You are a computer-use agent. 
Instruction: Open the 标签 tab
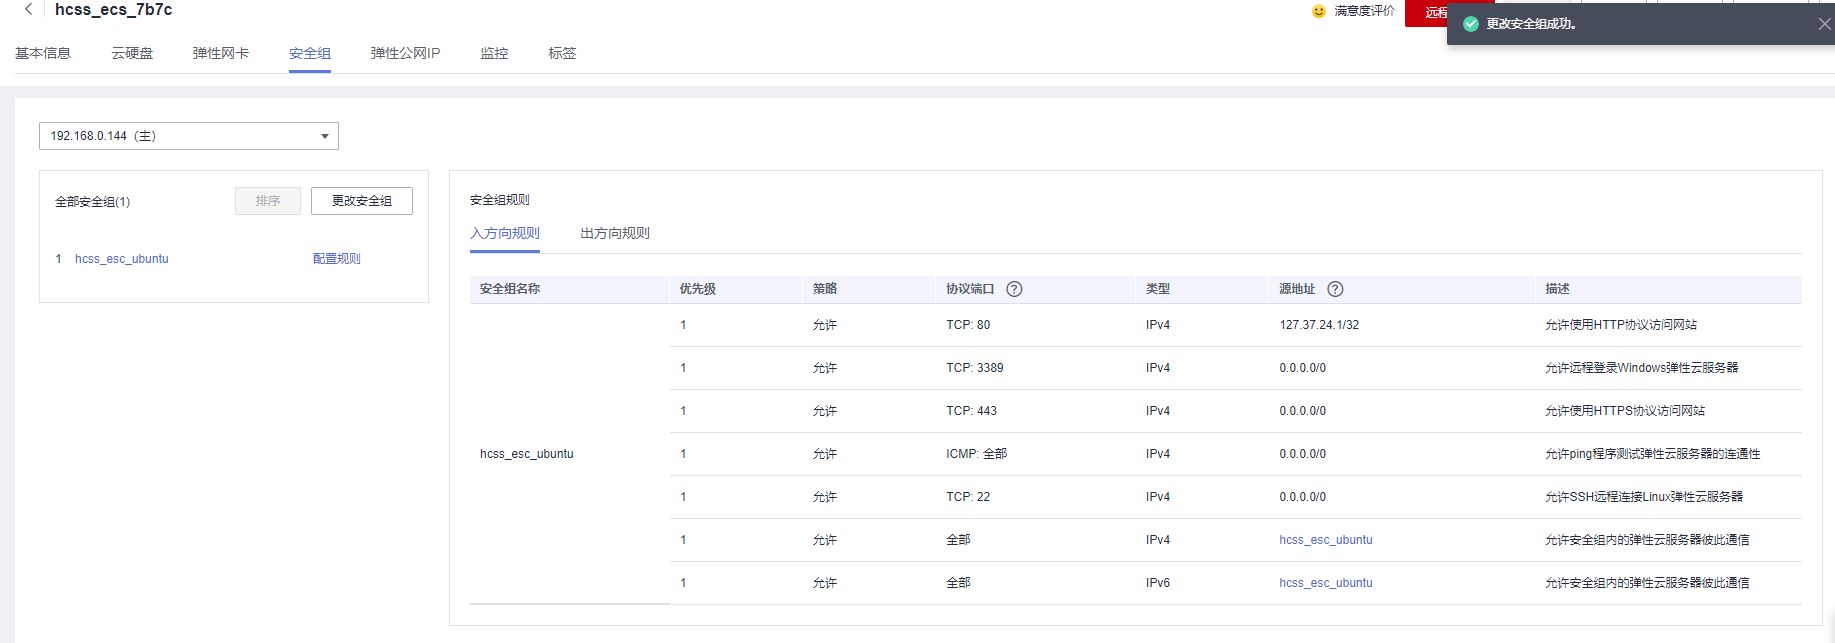[562, 53]
